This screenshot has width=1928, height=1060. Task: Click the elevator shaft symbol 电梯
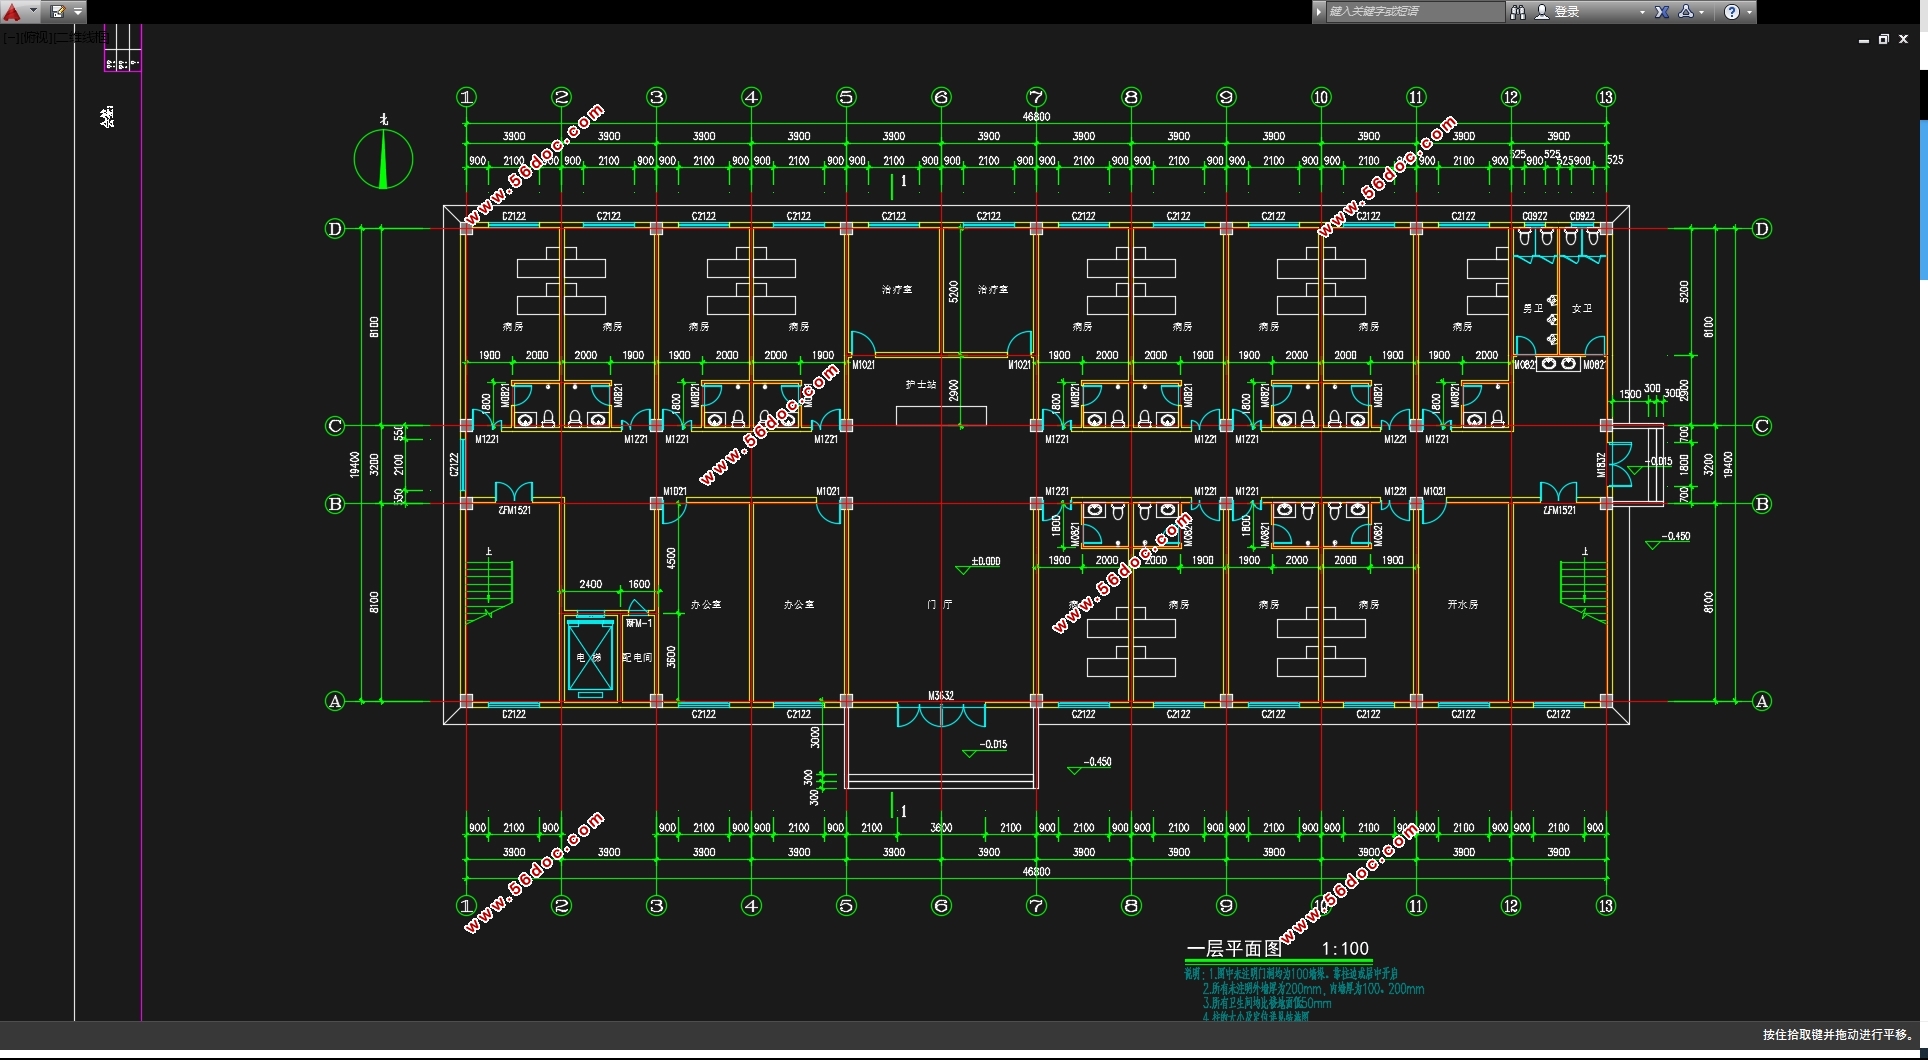[590, 656]
